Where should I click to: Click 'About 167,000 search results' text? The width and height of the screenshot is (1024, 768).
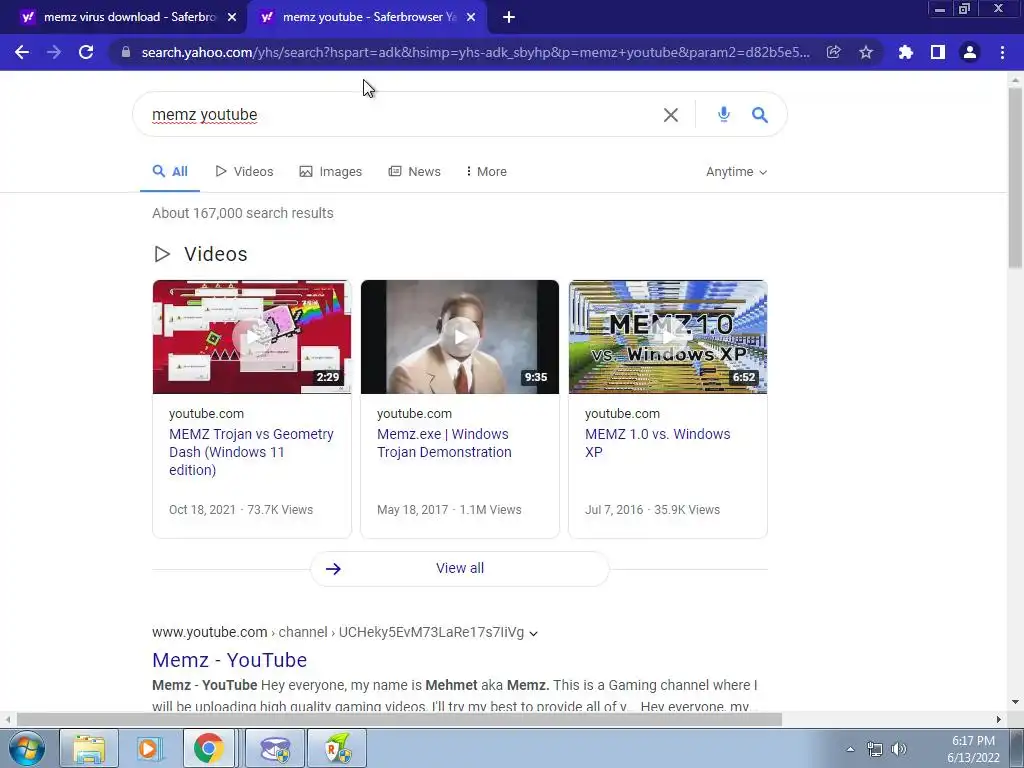[243, 214]
